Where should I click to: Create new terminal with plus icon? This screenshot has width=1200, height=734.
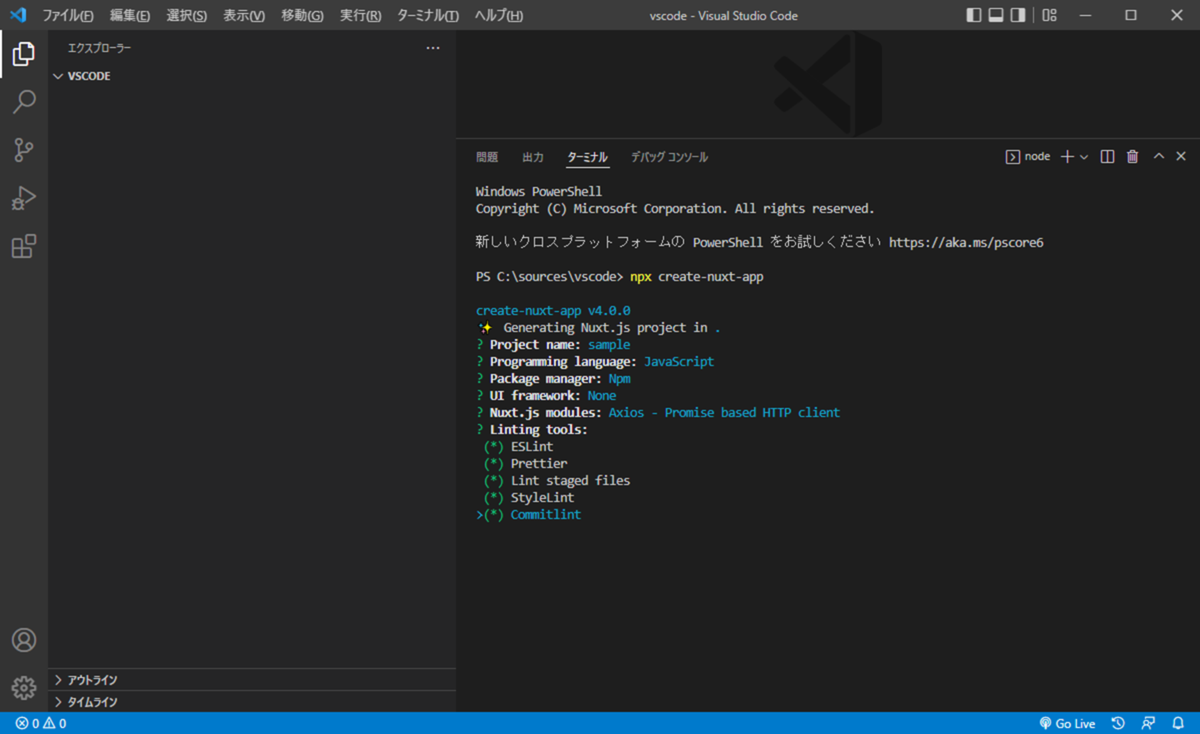point(1067,157)
